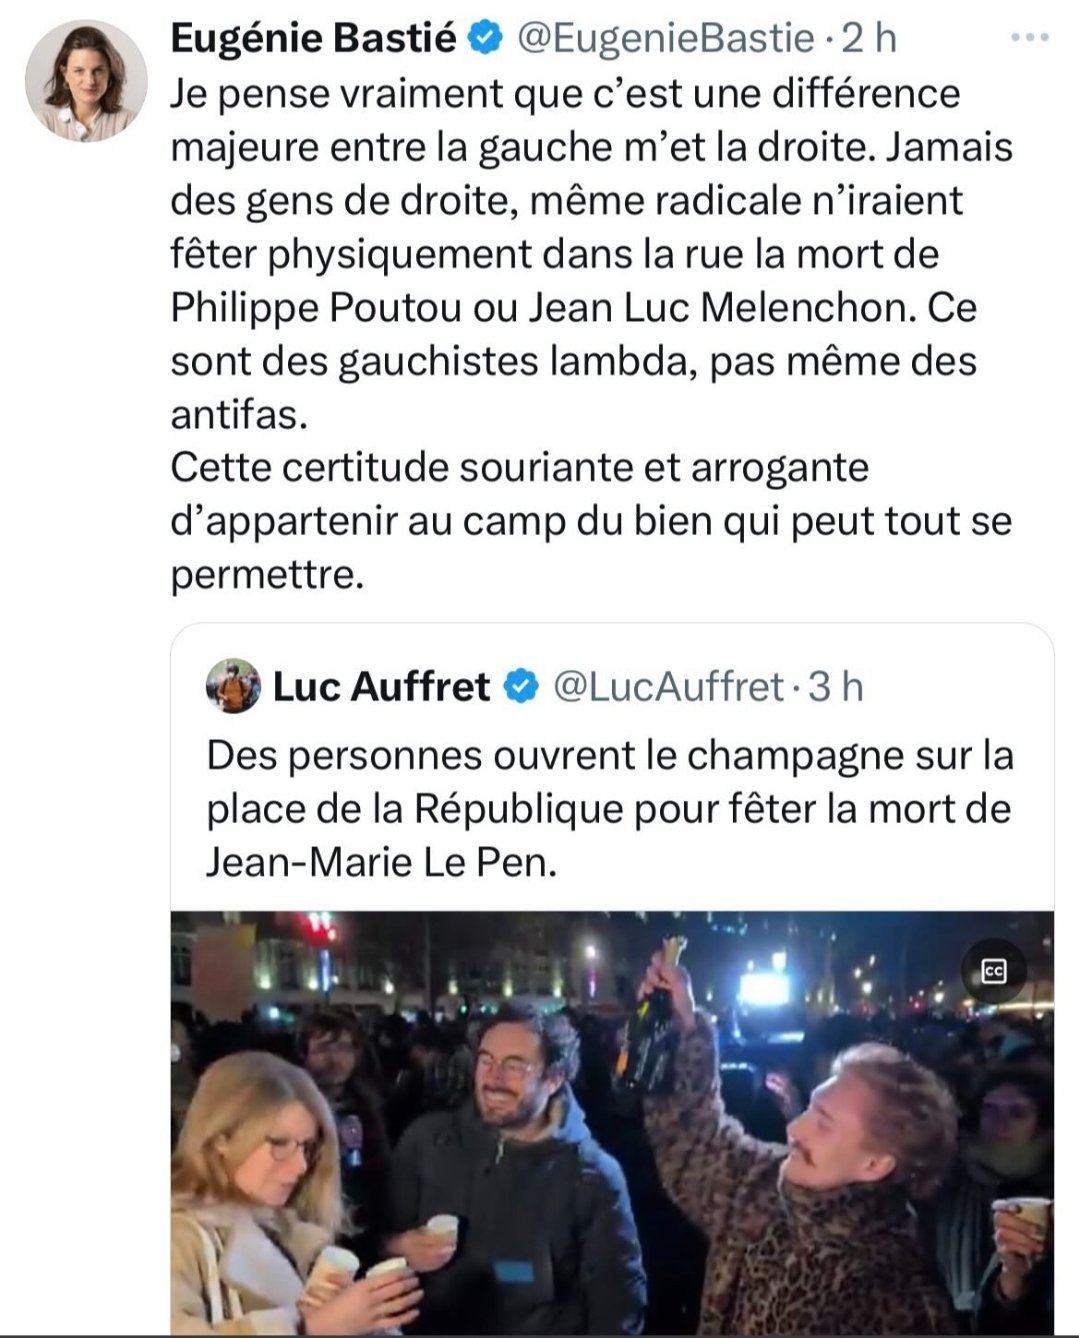The height and width of the screenshot is (1338, 1079).
Task: Click the verified badge beside Eugénie Bastié
Action: click(x=485, y=39)
